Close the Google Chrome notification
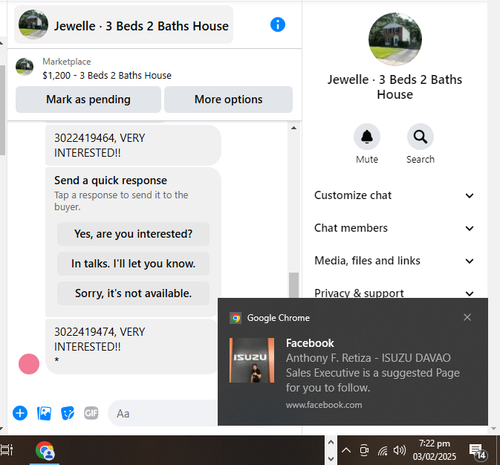The height and width of the screenshot is (465, 500). pyautogui.click(x=467, y=317)
